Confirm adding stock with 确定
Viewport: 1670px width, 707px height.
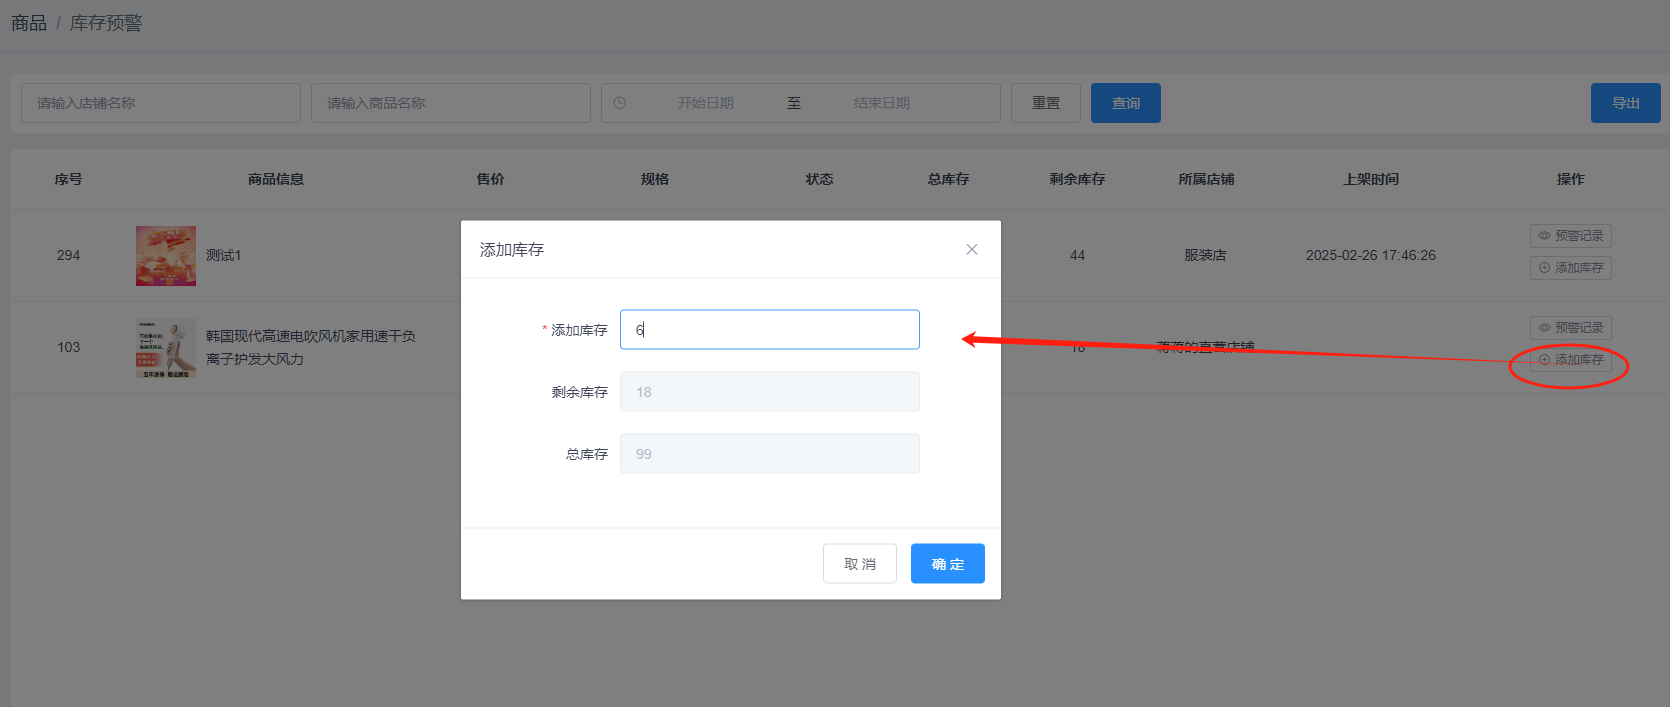(x=947, y=564)
